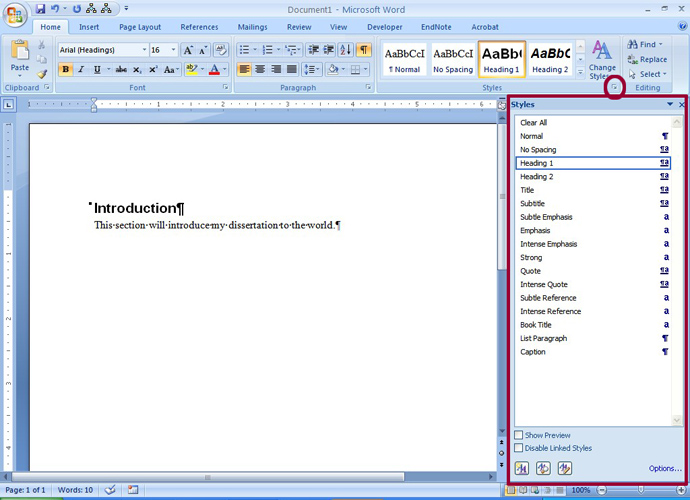Check Disable Linked Styles
The image size is (690, 500).
519,448
